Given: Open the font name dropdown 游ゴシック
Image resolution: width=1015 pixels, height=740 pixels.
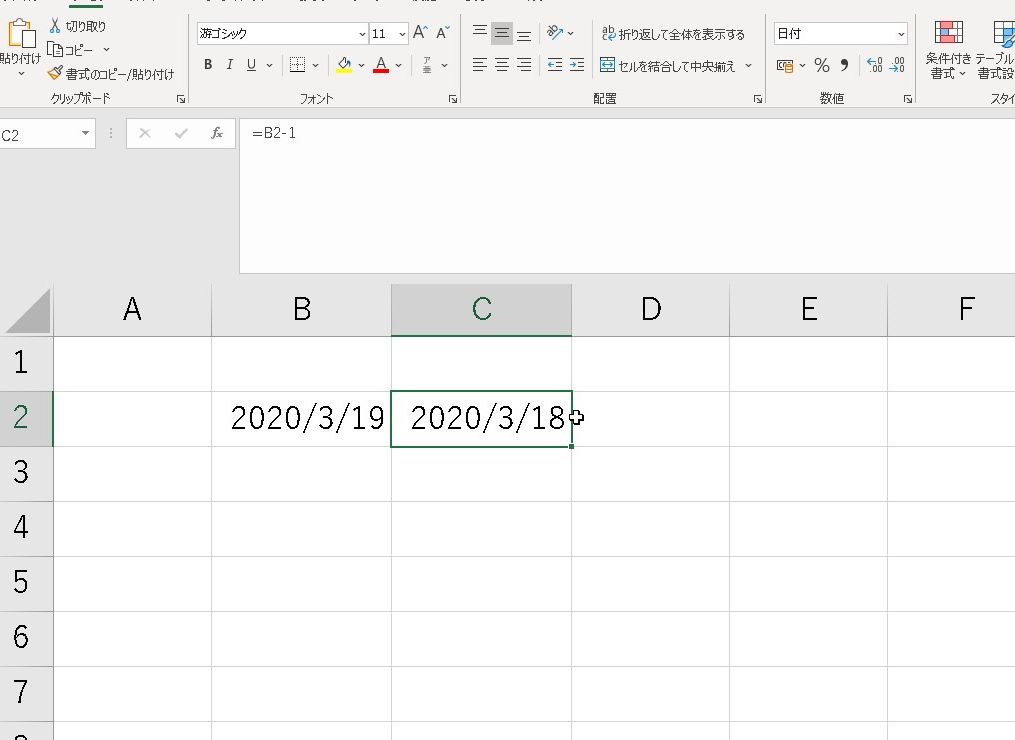Looking at the screenshot, I should pyautogui.click(x=281, y=34).
